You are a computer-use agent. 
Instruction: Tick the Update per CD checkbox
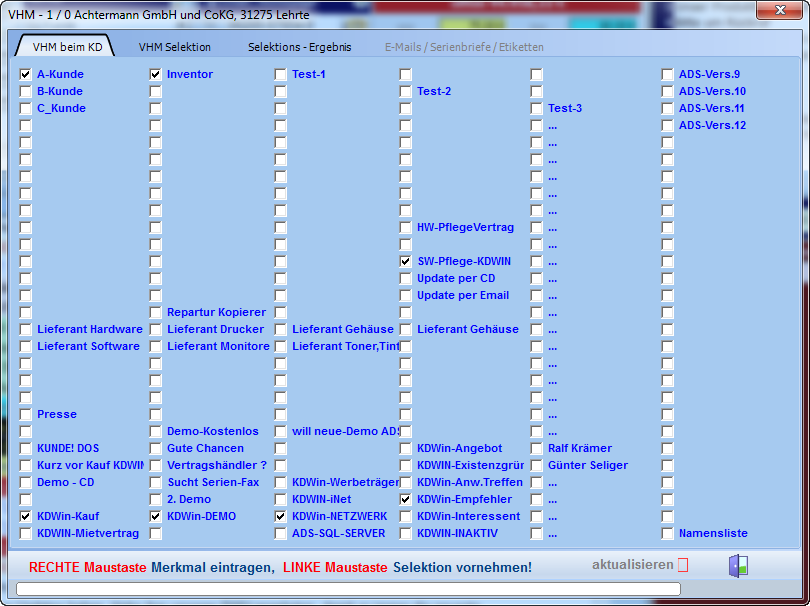pyautogui.click(x=406, y=279)
